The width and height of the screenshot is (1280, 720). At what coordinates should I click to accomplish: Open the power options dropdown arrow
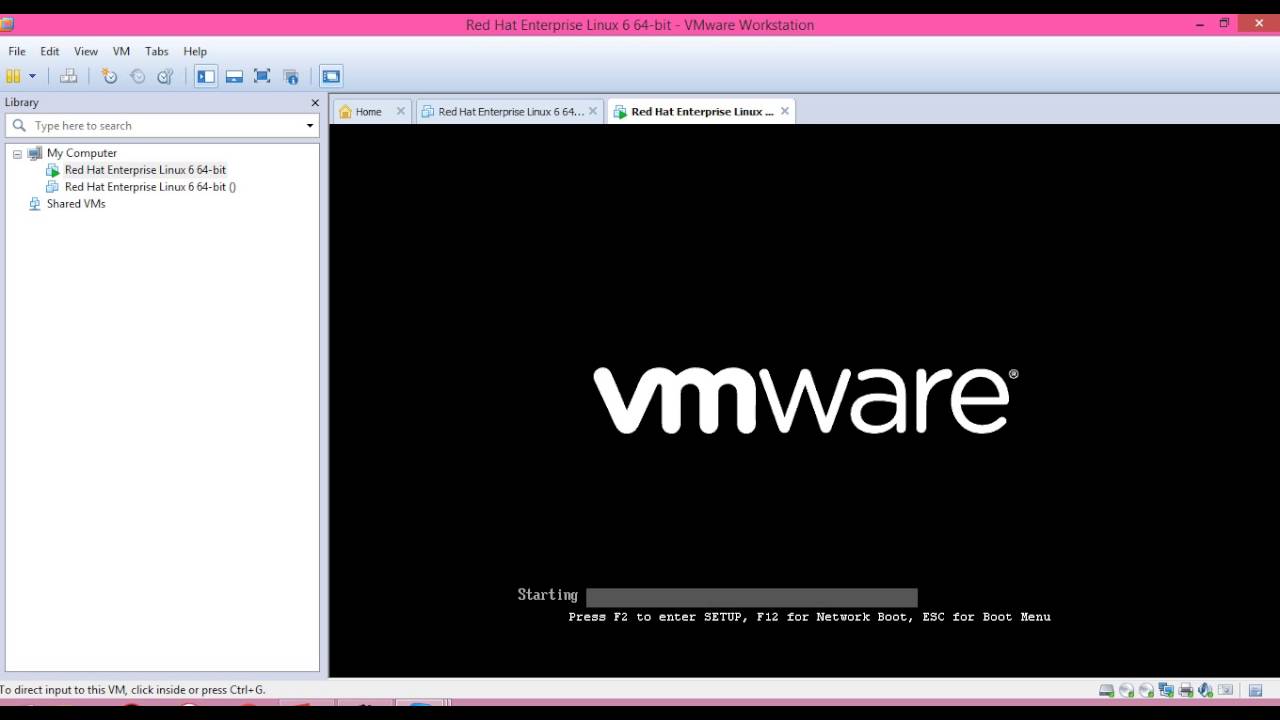coord(32,76)
